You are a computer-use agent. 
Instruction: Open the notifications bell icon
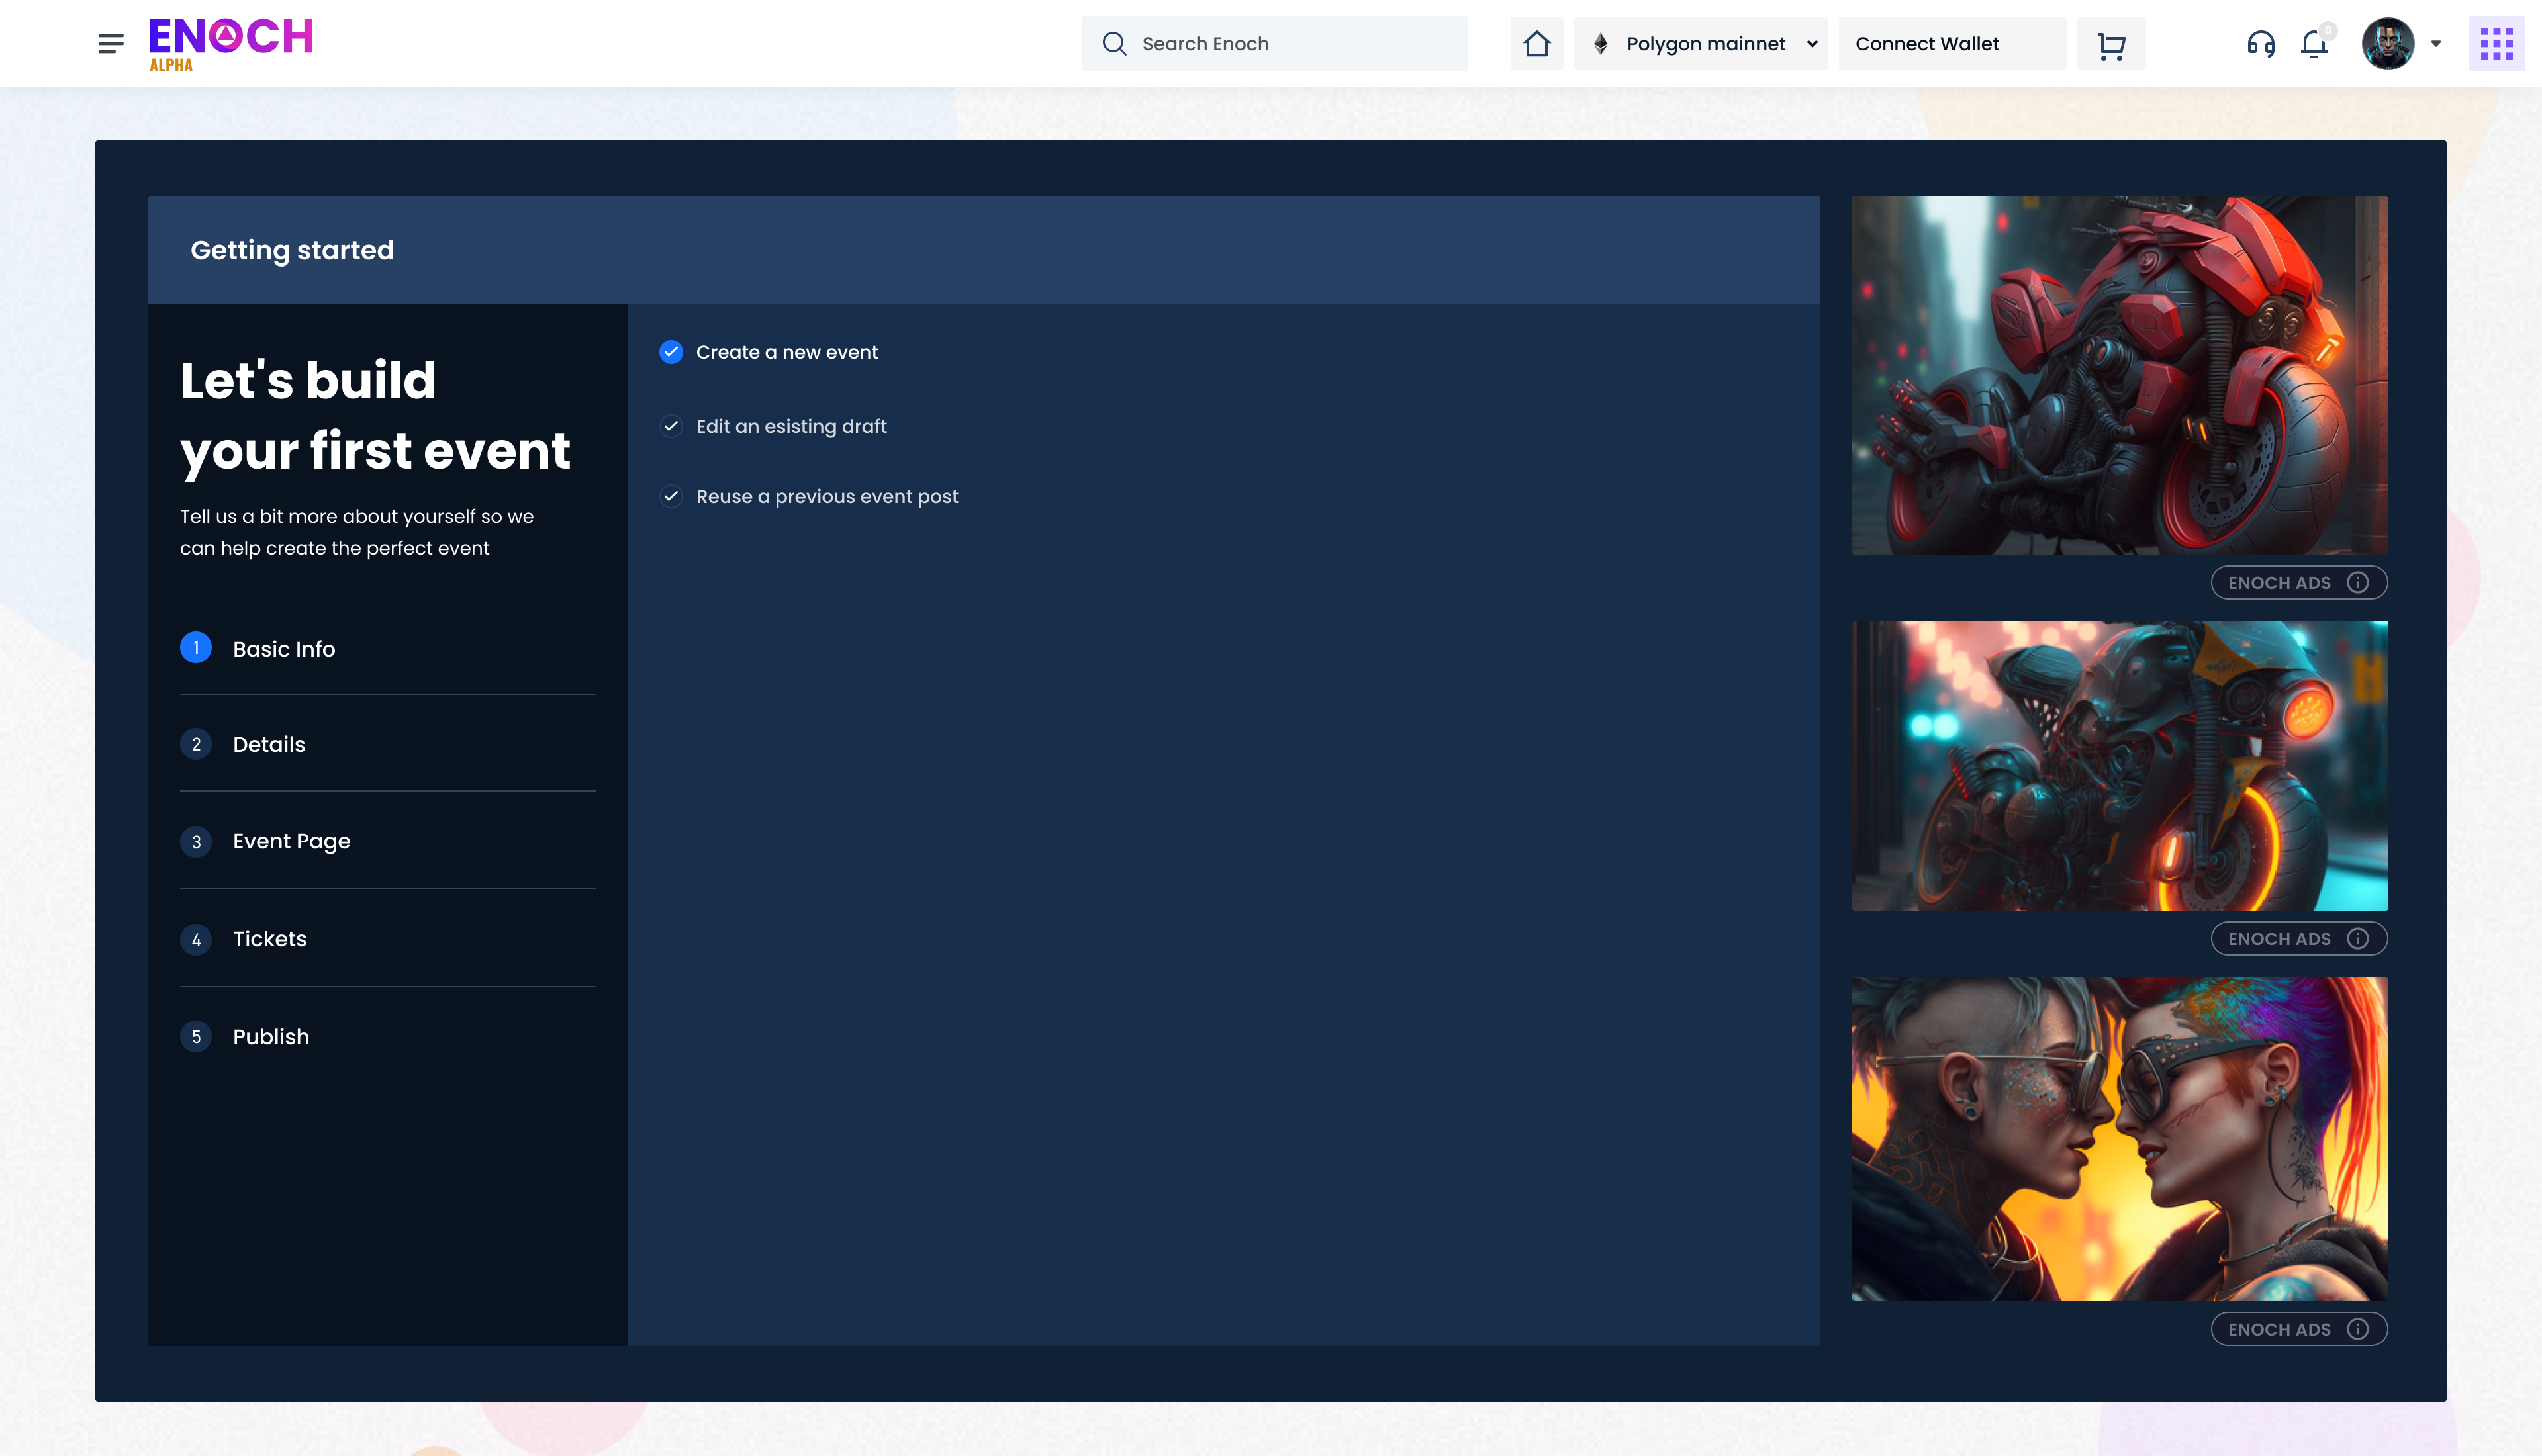(x=2313, y=44)
